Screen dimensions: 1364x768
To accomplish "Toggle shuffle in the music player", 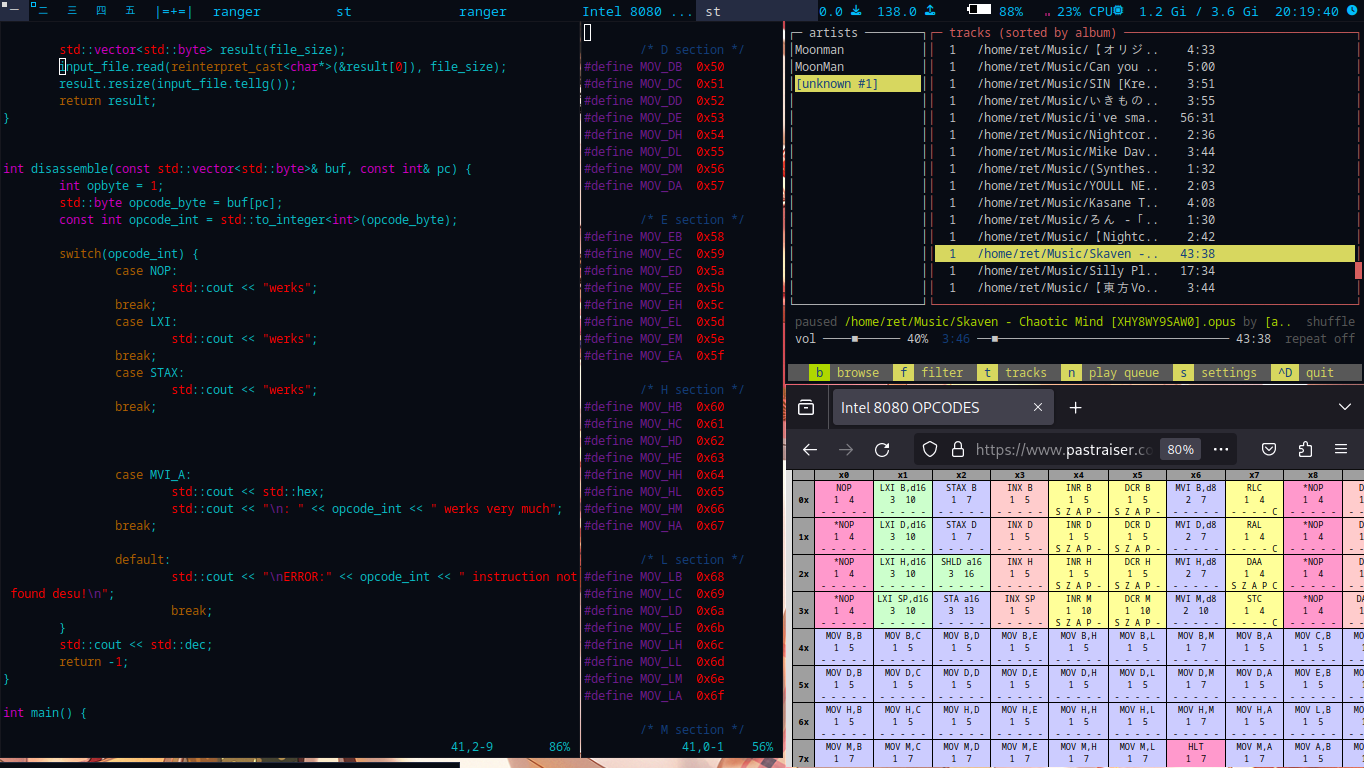I will [x=1330, y=322].
